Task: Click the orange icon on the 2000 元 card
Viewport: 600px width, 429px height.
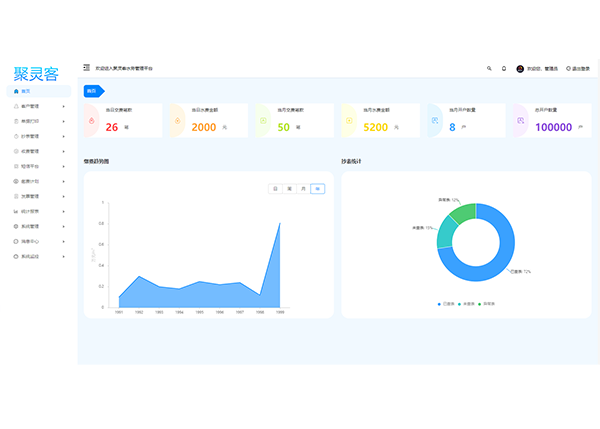Action: [178, 121]
